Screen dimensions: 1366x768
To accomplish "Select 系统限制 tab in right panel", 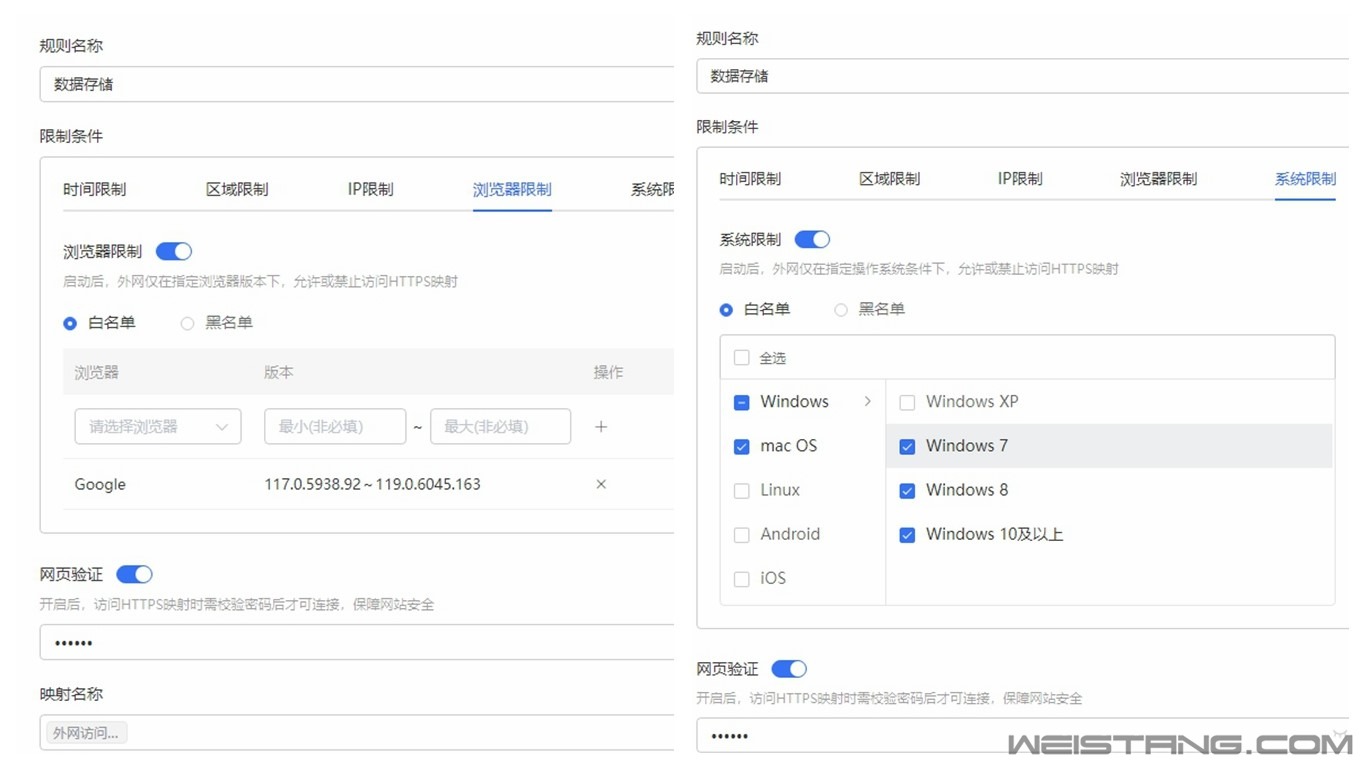I will [x=1305, y=179].
